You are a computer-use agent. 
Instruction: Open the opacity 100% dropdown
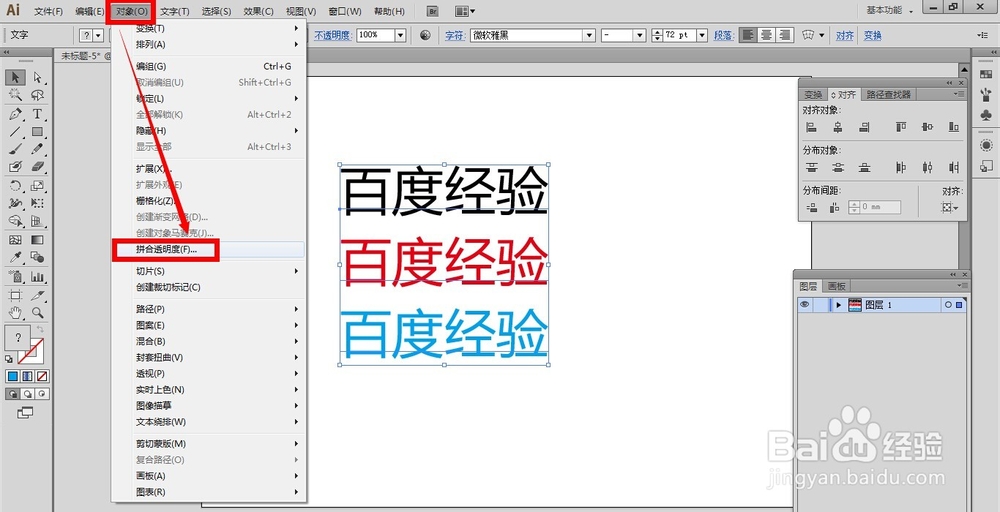(x=401, y=35)
